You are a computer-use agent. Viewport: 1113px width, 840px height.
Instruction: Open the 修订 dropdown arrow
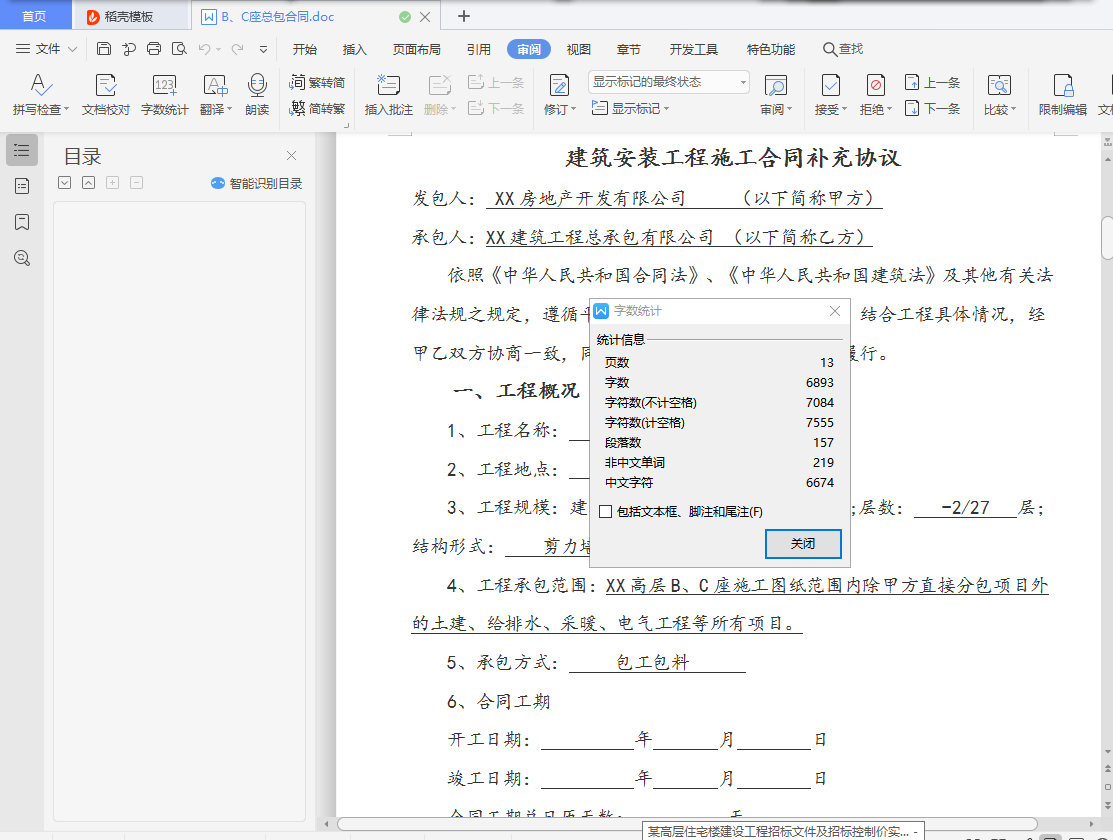[x=573, y=109]
